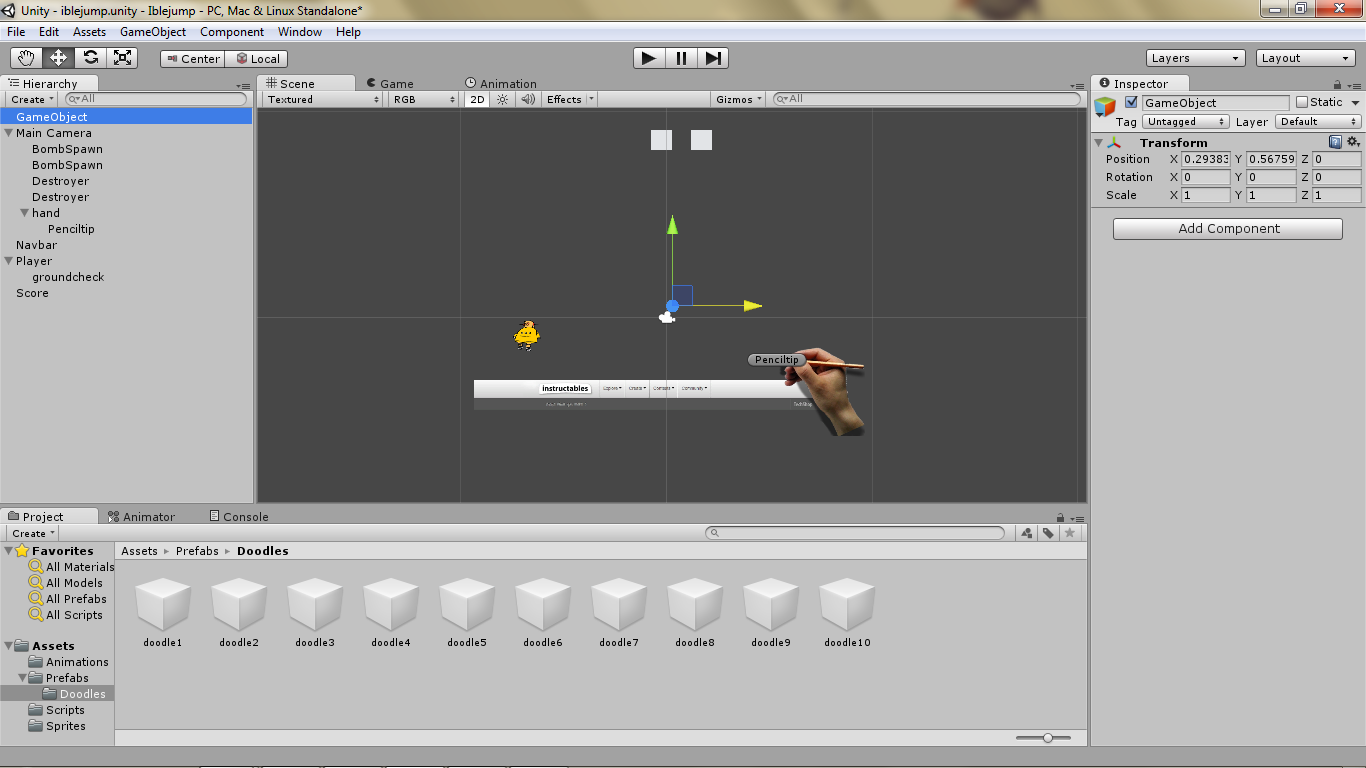The width and height of the screenshot is (1366, 768).
Task: Open the Effects dropdown
Action: tap(570, 99)
